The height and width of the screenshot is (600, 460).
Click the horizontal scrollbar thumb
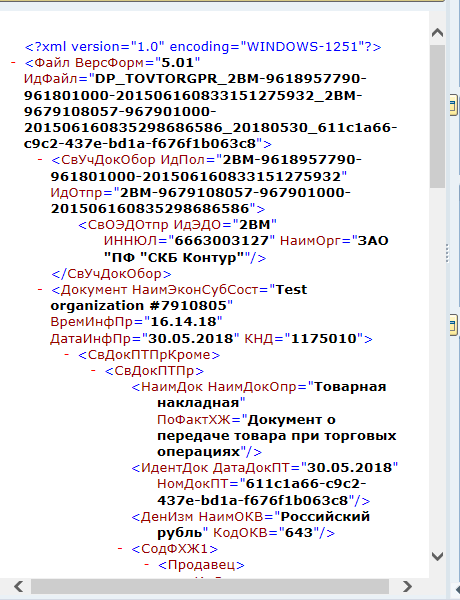210,586
